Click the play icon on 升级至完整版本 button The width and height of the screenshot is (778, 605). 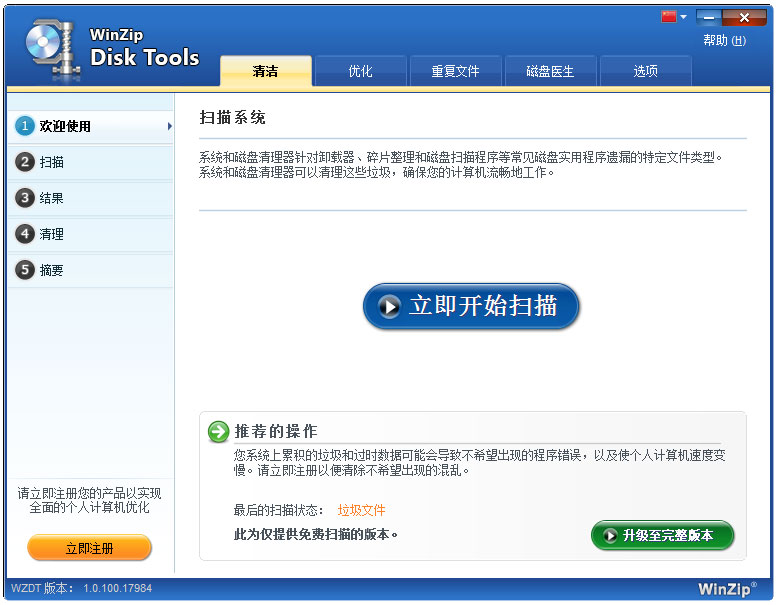[x=609, y=536]
